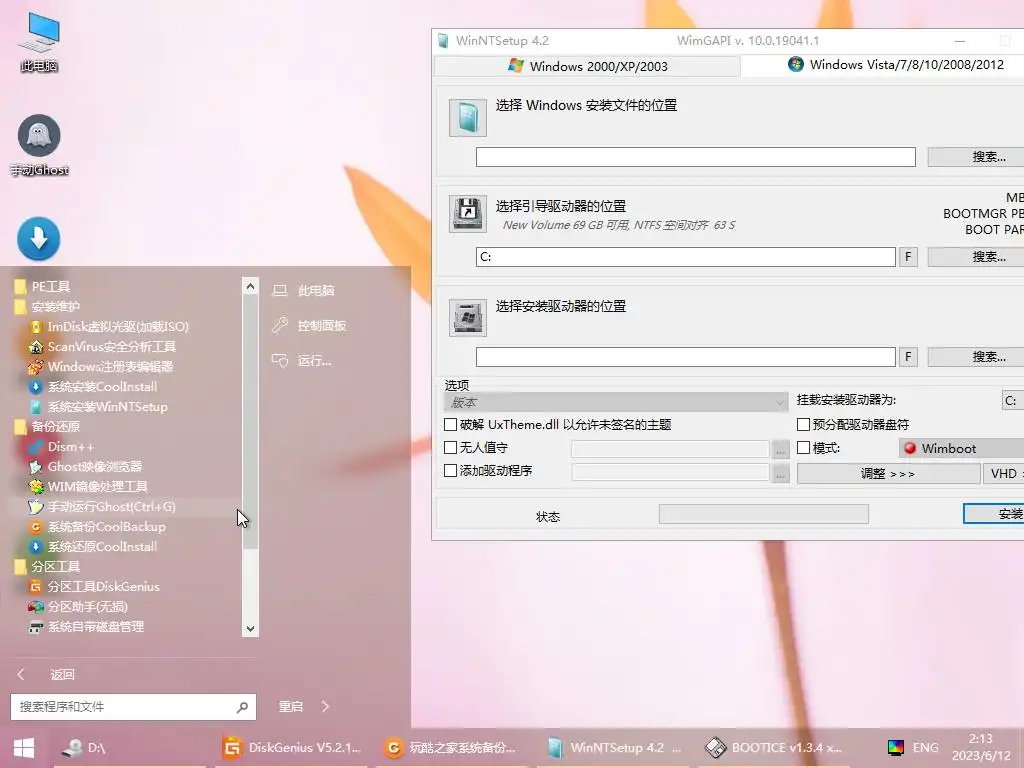
Task: Click F button beside install drive field
Action: (x=908, y=357)
